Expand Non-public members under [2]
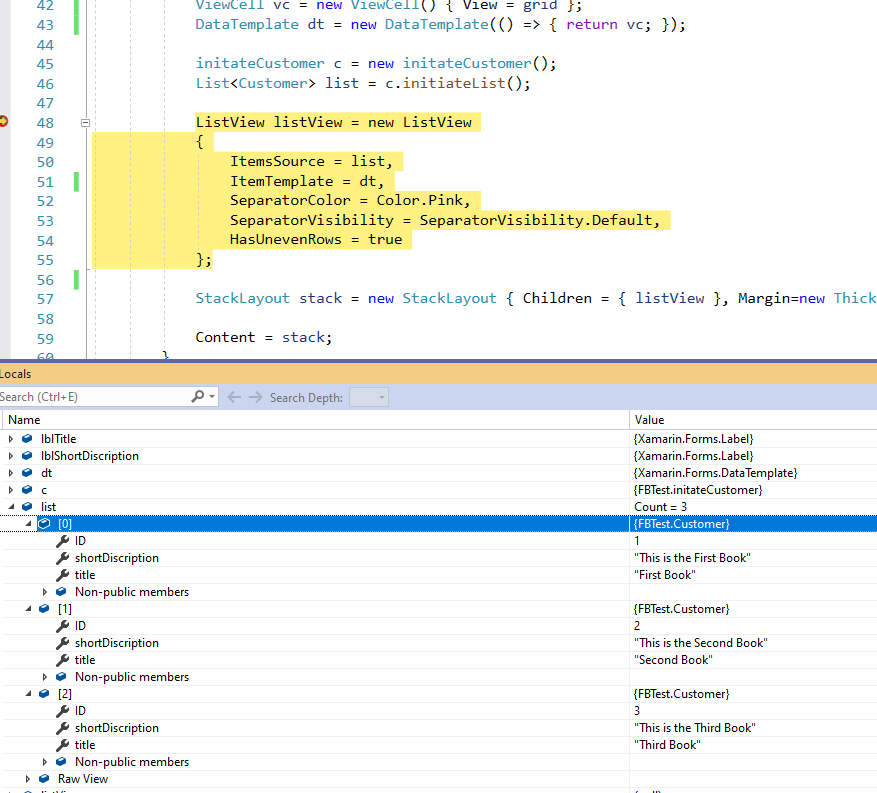Viewport: 877px width, 793px height. point(45,762)
